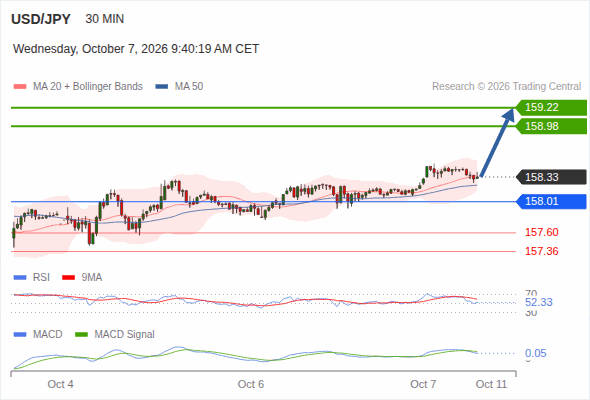Open the Research Trading Central copyright text

click(506, 87)
